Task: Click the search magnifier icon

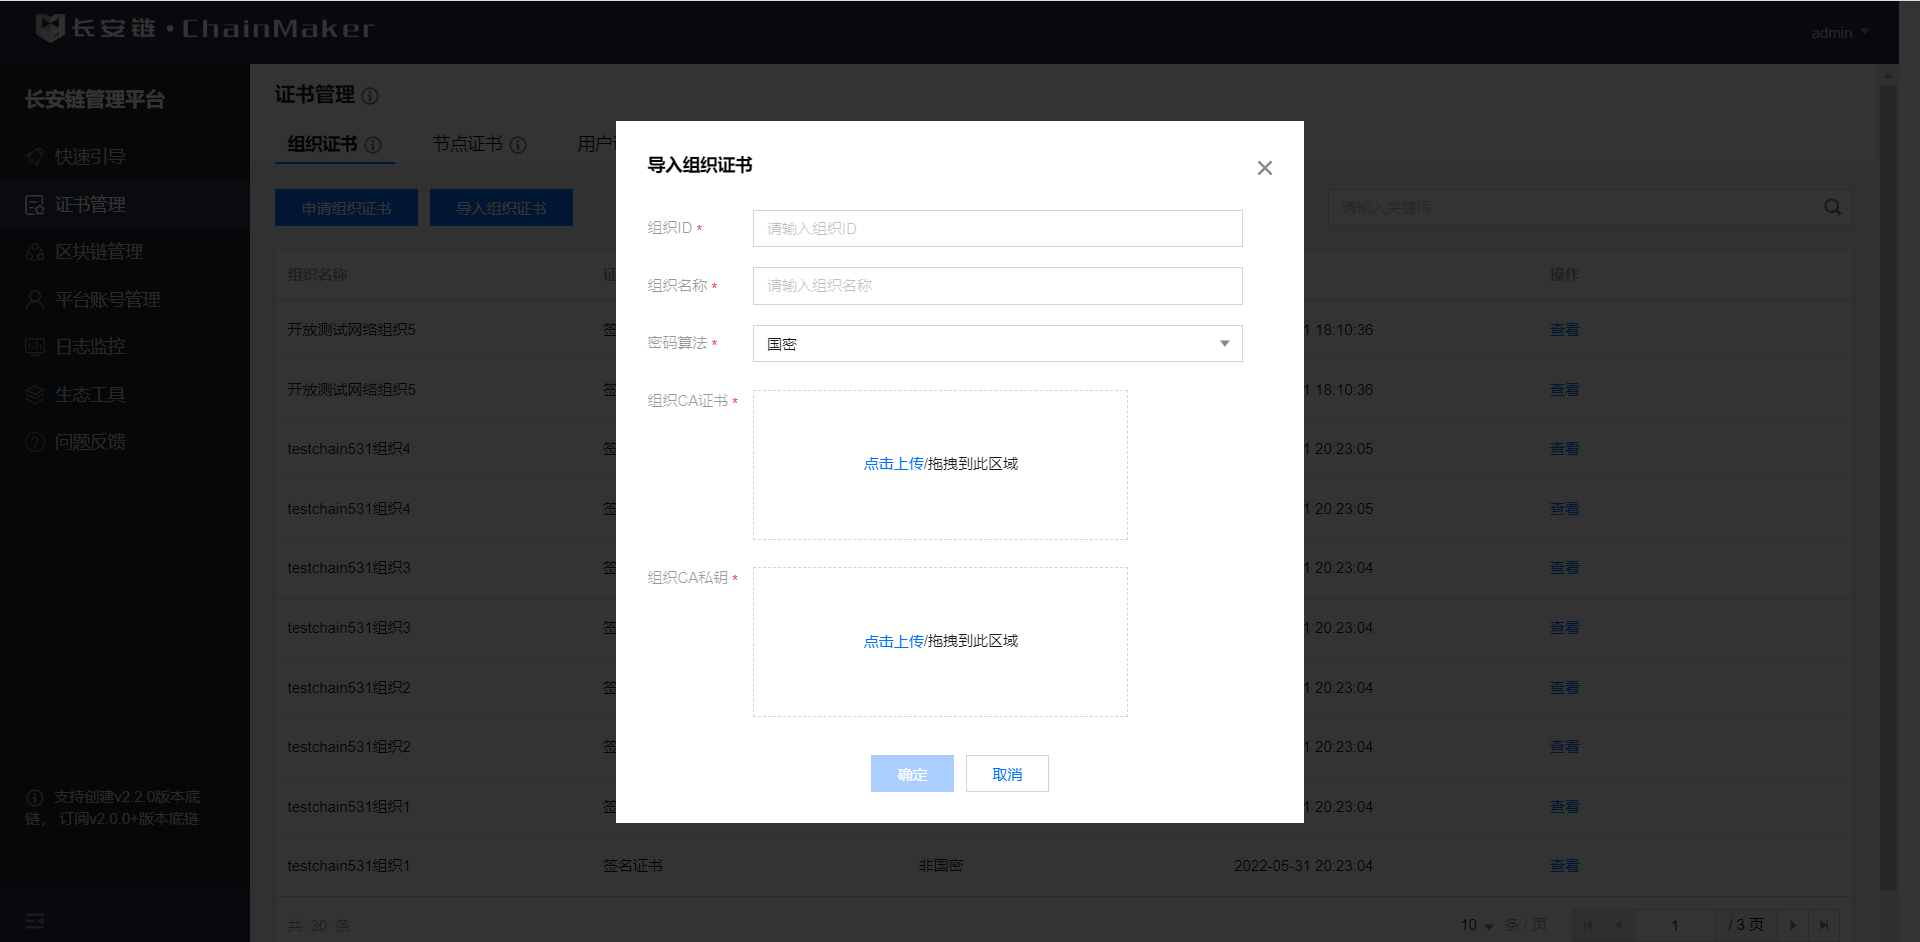Action: [x=1832, y=207]
